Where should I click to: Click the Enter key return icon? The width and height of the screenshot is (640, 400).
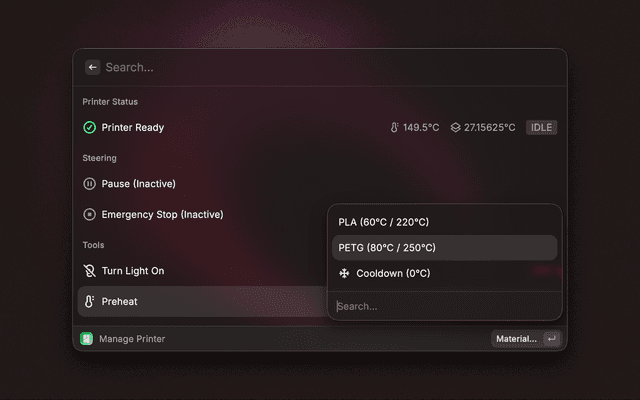tap(552, 339)
